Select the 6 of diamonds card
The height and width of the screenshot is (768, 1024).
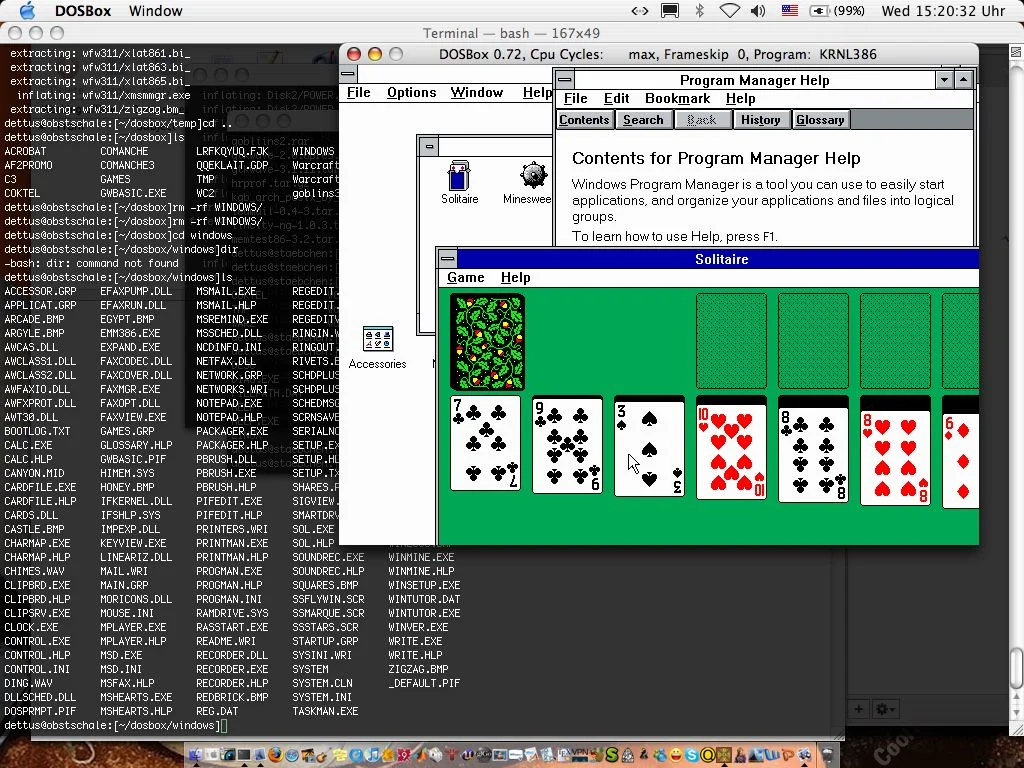pyautogui.click(x=960, y=460)
